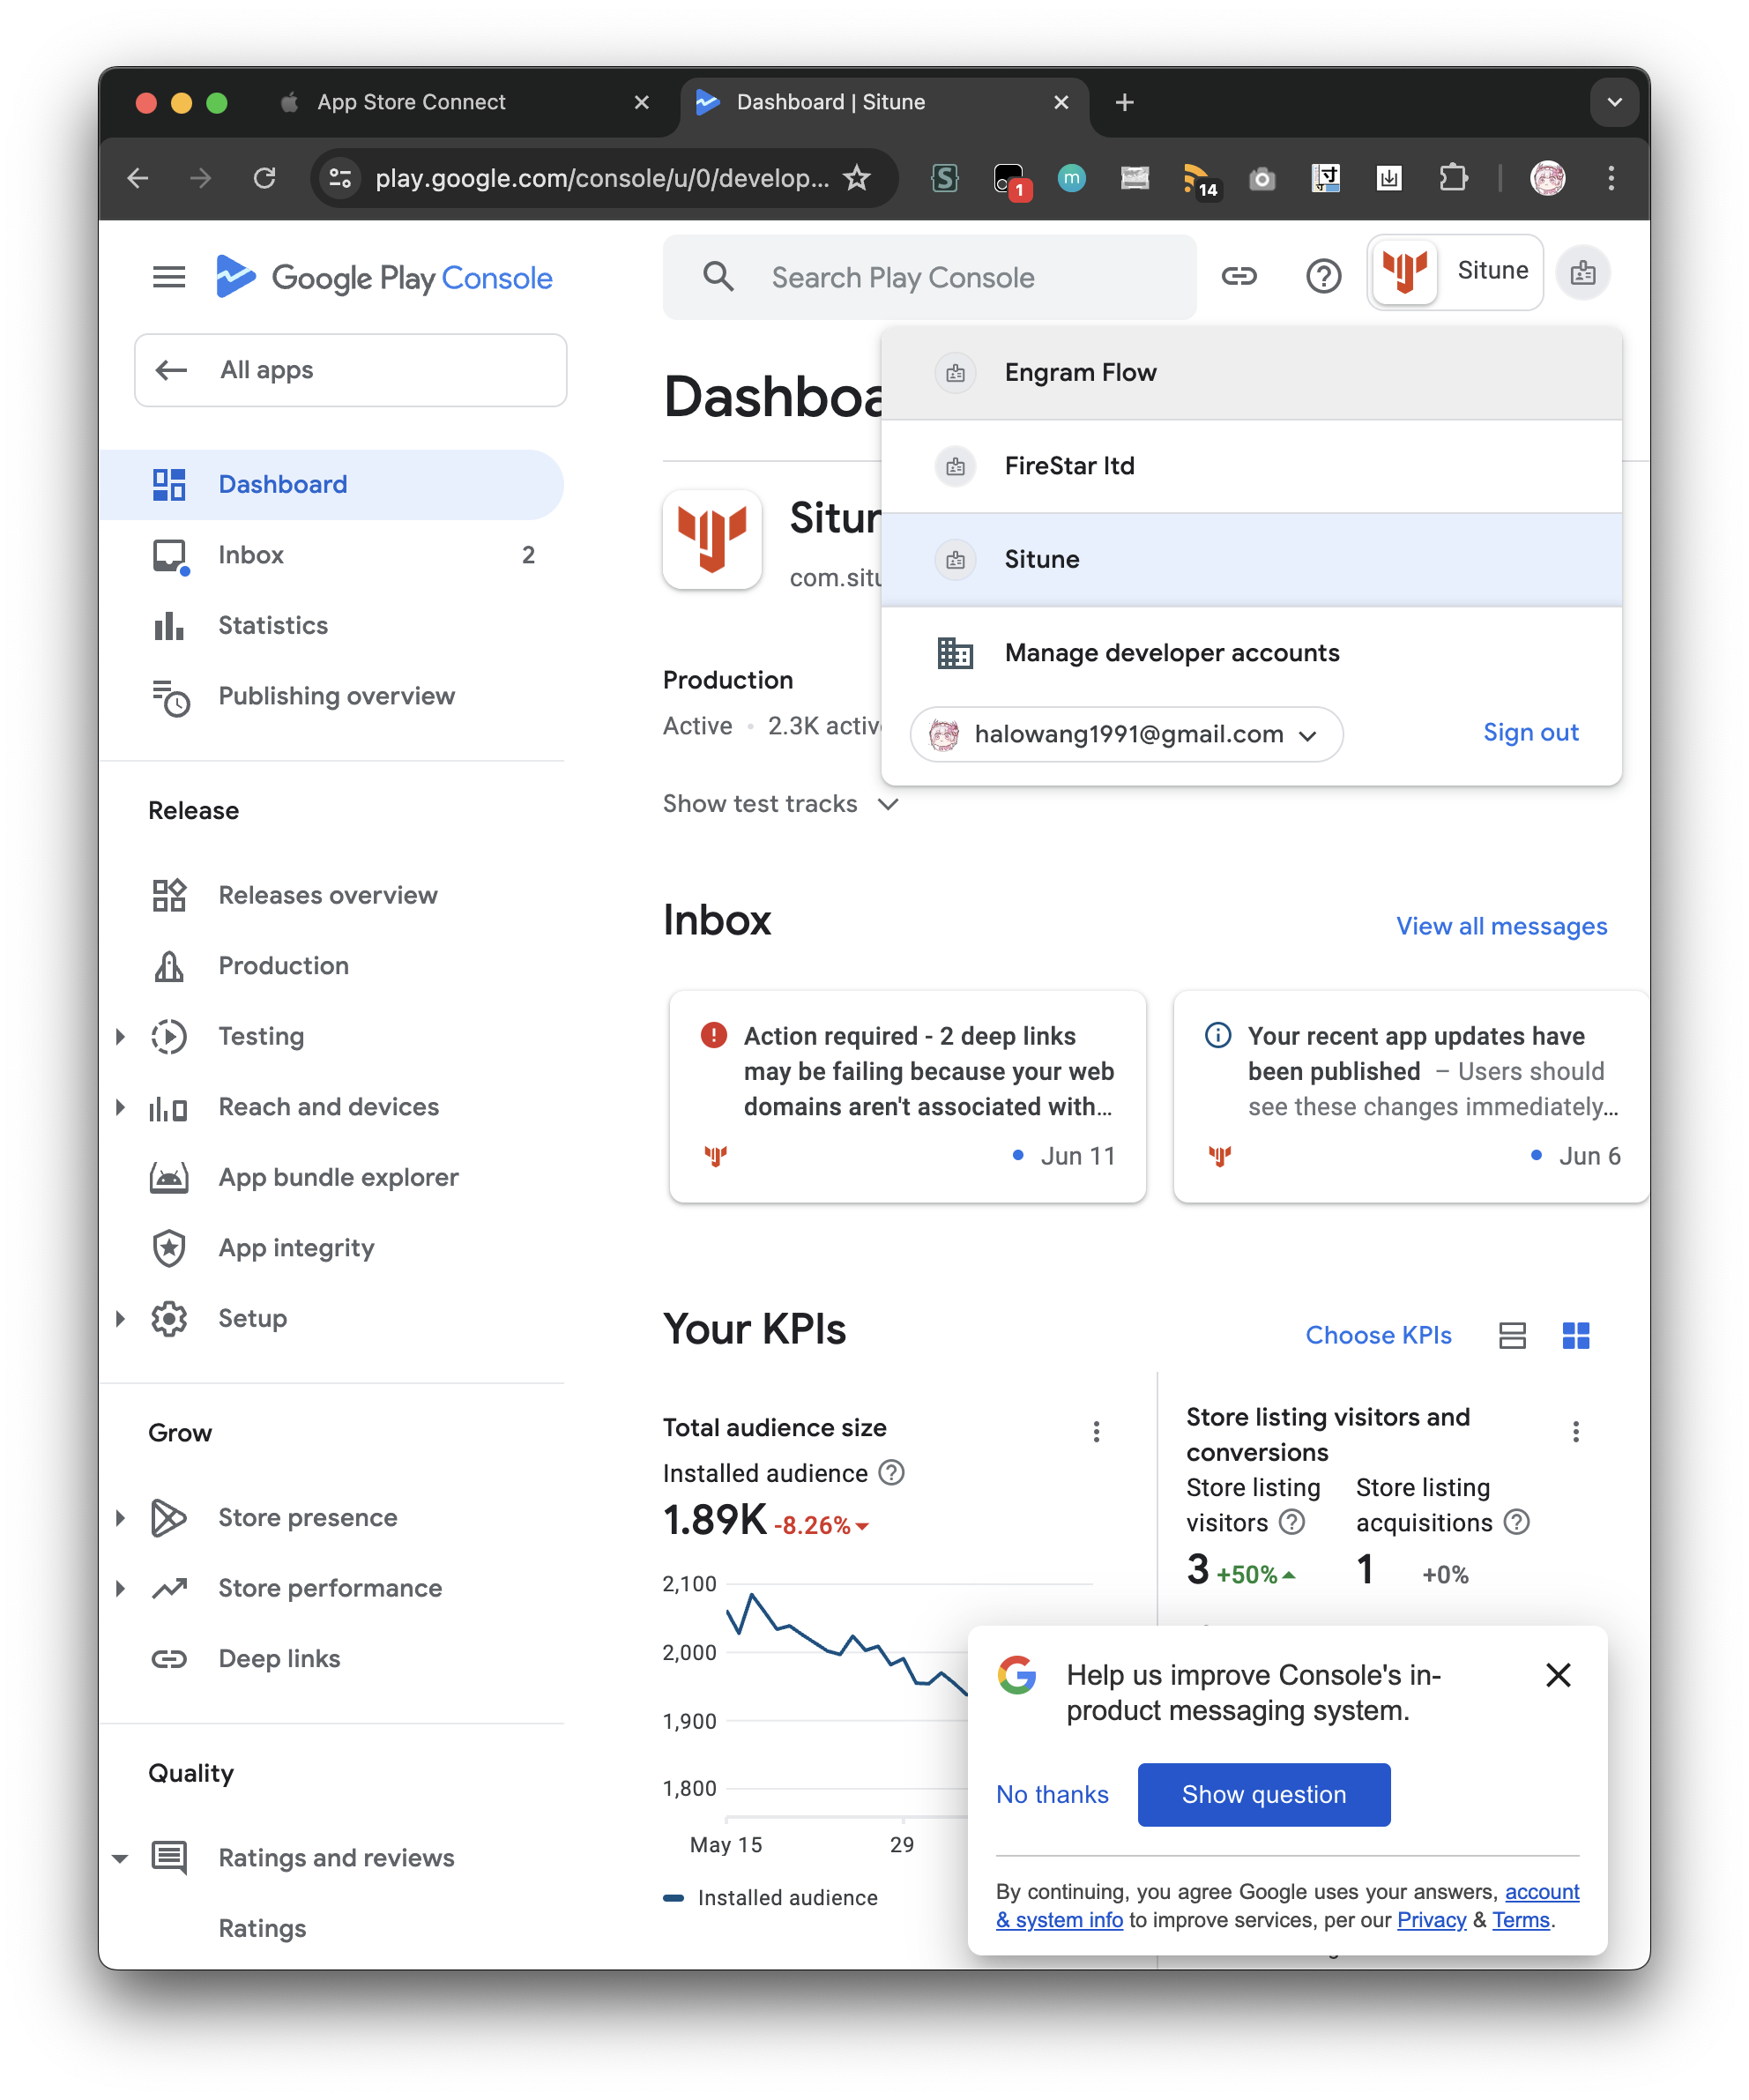This screenshot has height=2100, width=1749.
Task: Click the copy link icon in header
Action: point(1239,276)
